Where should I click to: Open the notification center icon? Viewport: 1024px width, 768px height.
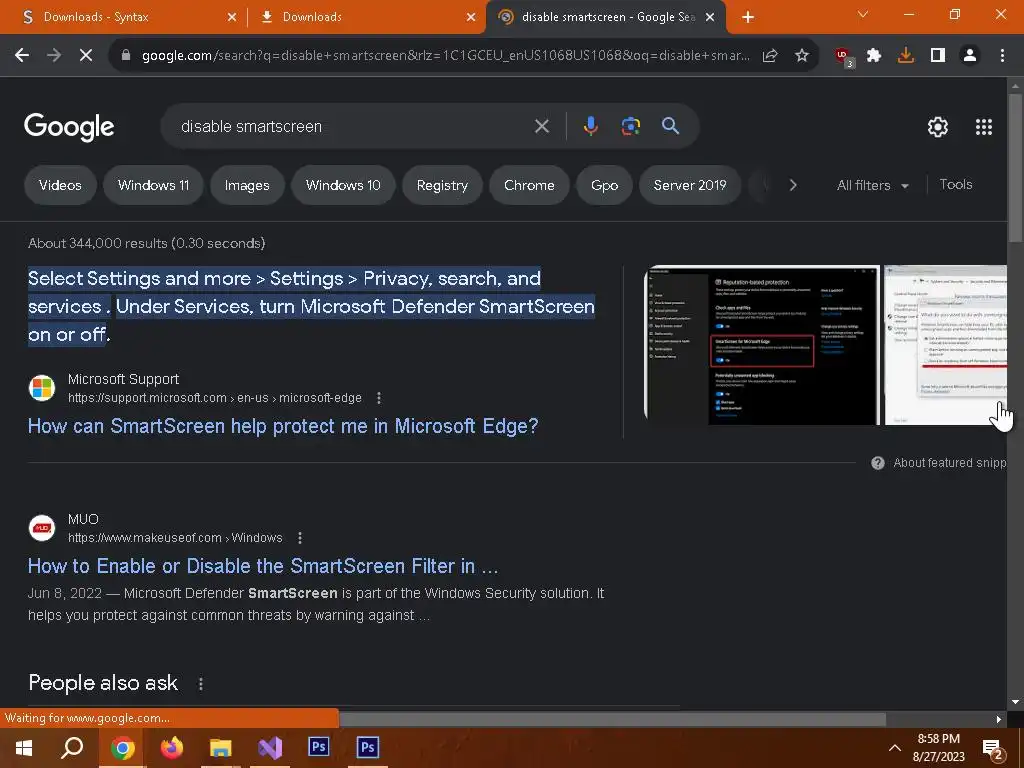[x=993, y=750]
